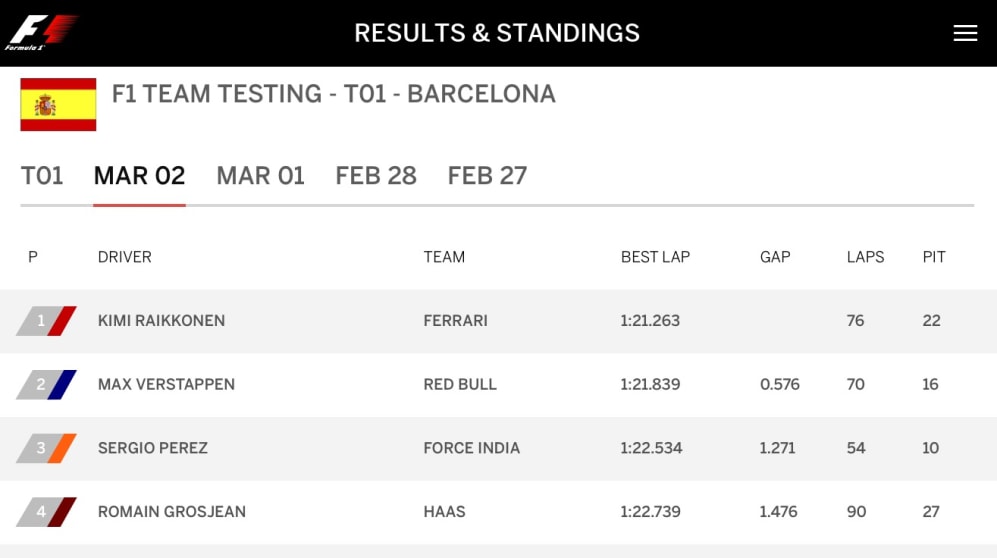The width and height of the screenshot is (997, 558).
Task: Click the Results & Standings title
Action: pyautogui.click(x=497, y=33)
